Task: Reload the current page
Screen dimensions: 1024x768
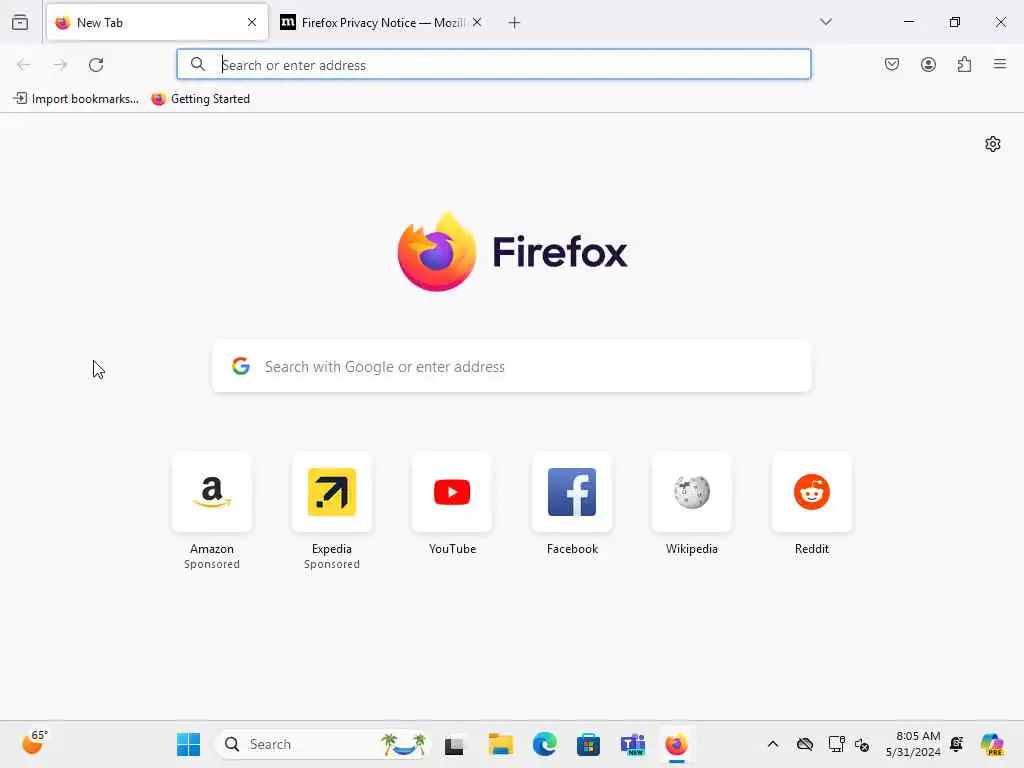Action: [x=96, y=65]
